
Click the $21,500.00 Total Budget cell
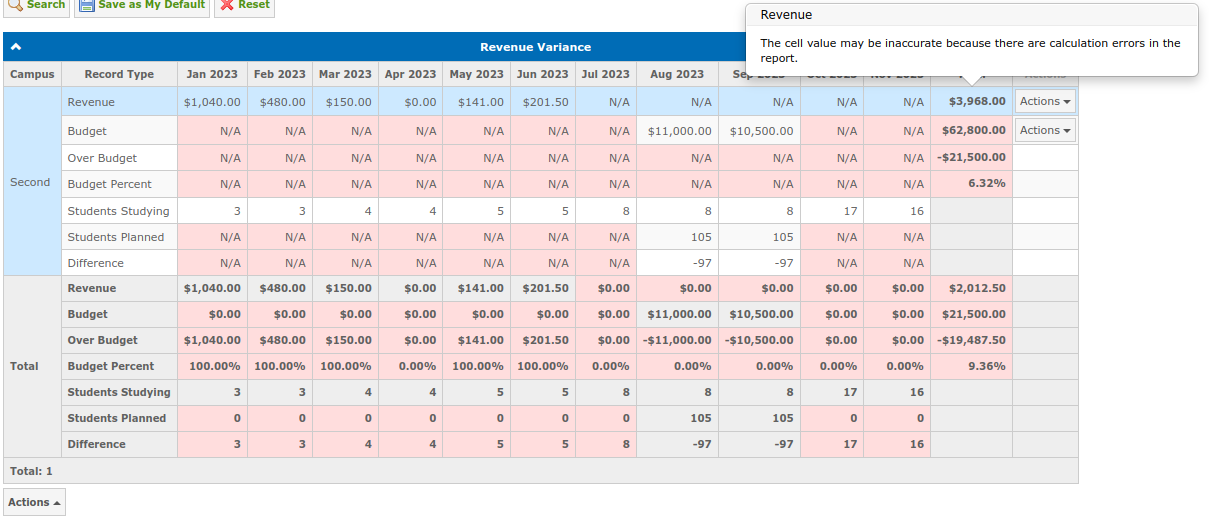[971, 314]
